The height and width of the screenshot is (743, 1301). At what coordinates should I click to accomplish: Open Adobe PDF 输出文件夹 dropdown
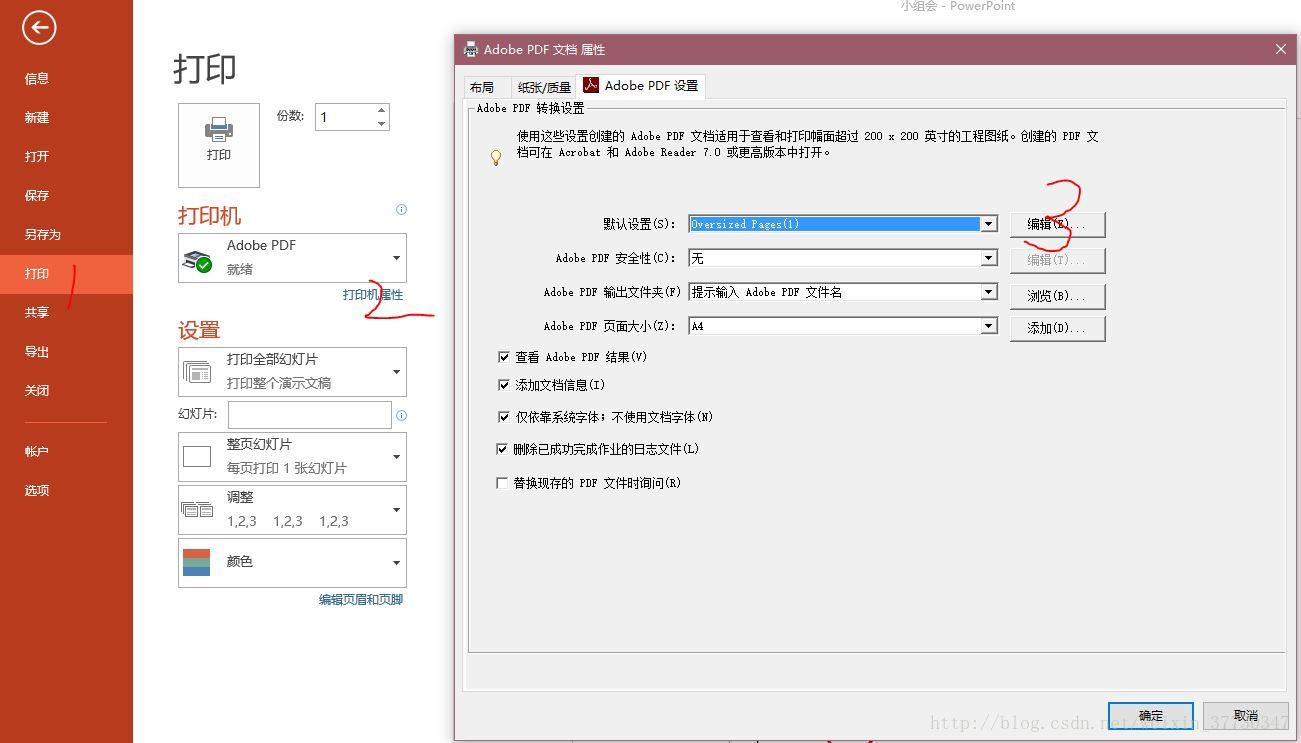[843, 292]
